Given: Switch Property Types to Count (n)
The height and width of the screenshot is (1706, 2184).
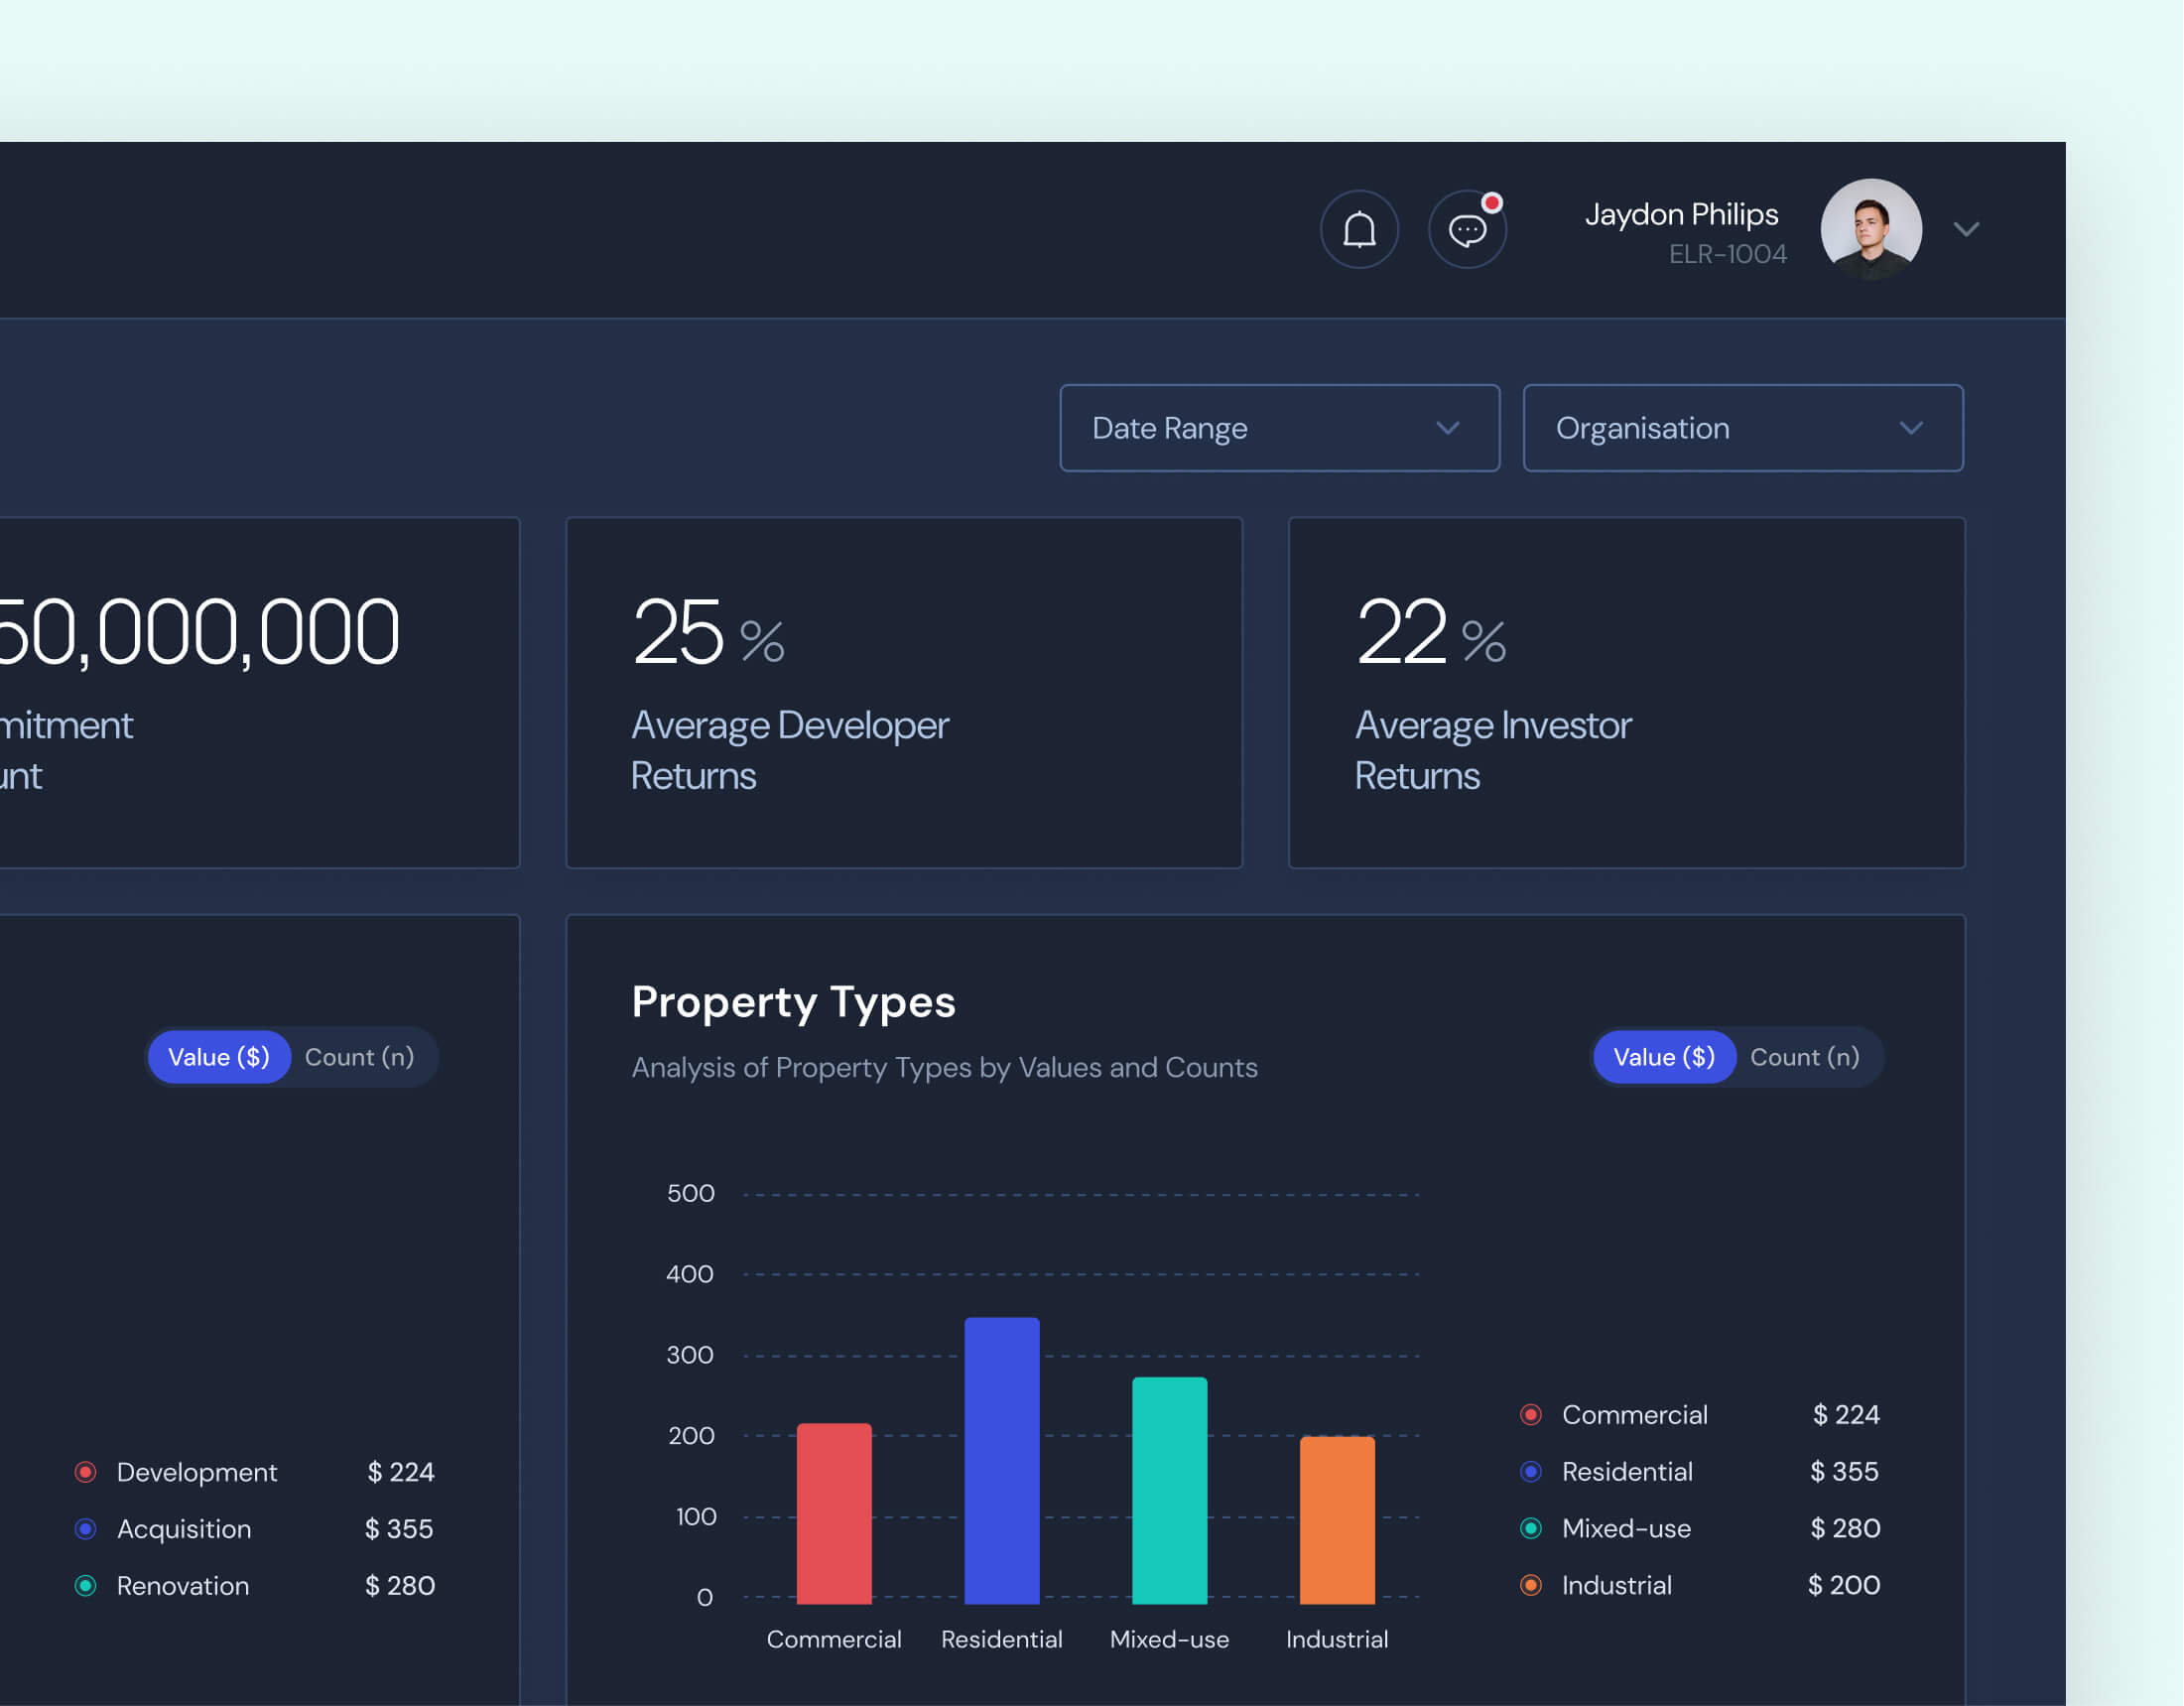Looking at the screenshot, I should click(x=1804, y=1057).
